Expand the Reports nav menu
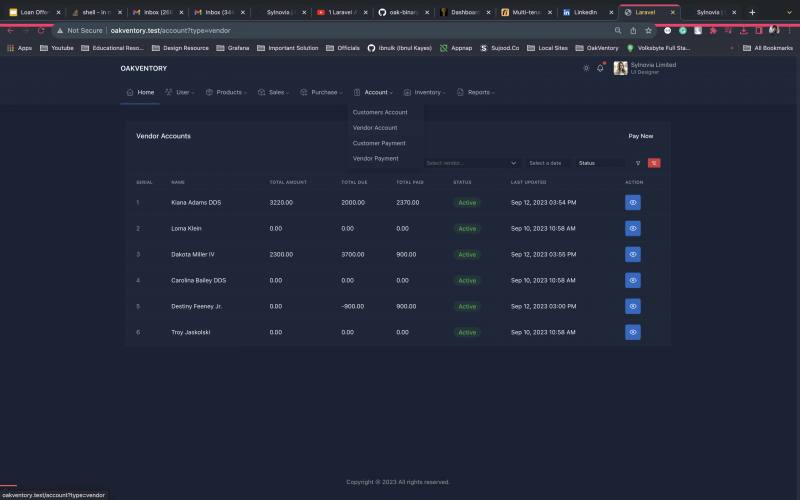Screen dimensions: 800x500 [x=476, y=92]
